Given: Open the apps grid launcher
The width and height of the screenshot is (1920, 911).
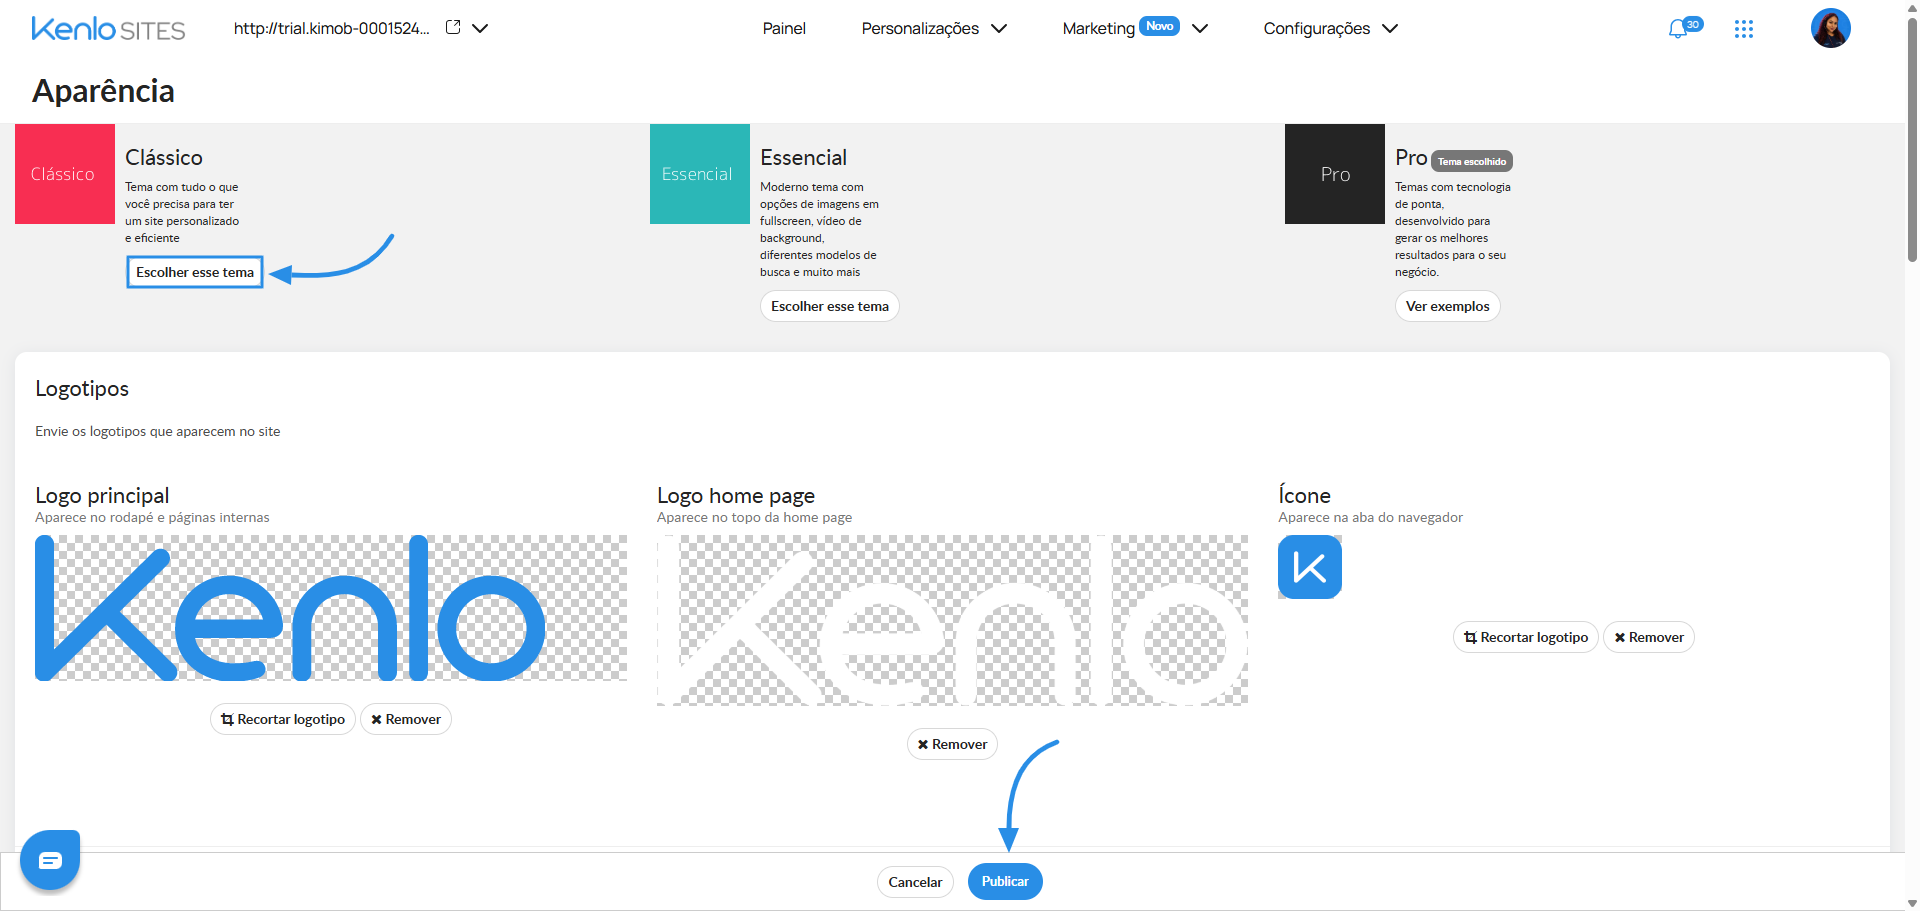Looking at the screenshot, I should point(1744,29).
